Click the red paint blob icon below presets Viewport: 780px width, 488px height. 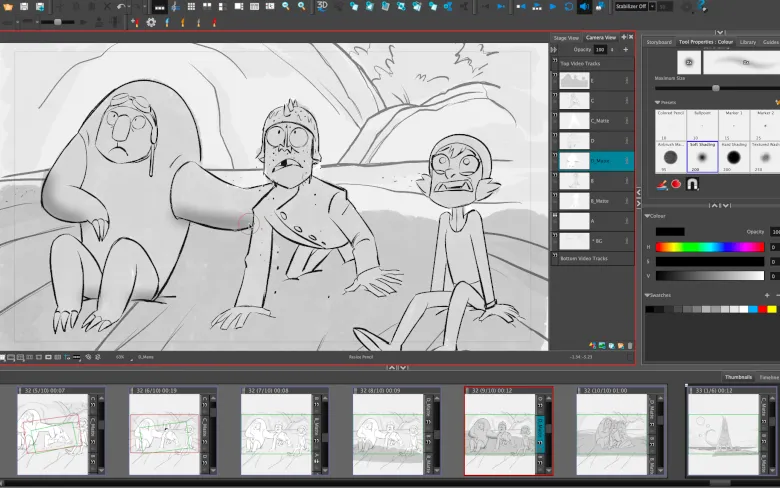[x=676, y=184]
